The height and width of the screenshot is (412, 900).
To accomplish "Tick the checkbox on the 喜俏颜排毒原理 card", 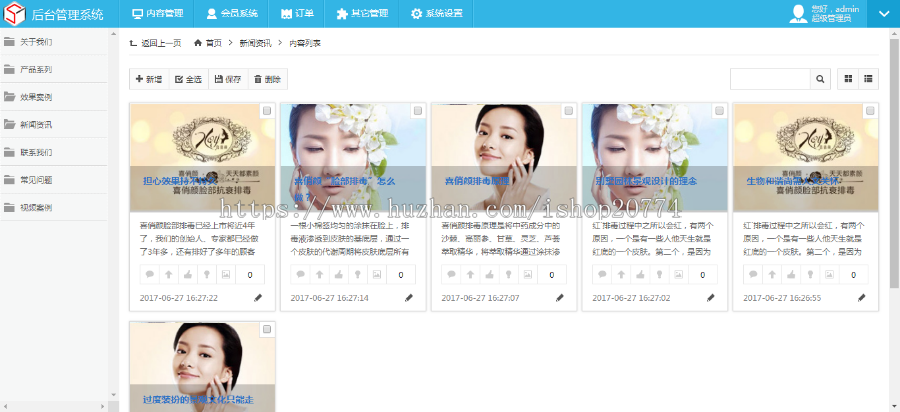I will [569, 111].
